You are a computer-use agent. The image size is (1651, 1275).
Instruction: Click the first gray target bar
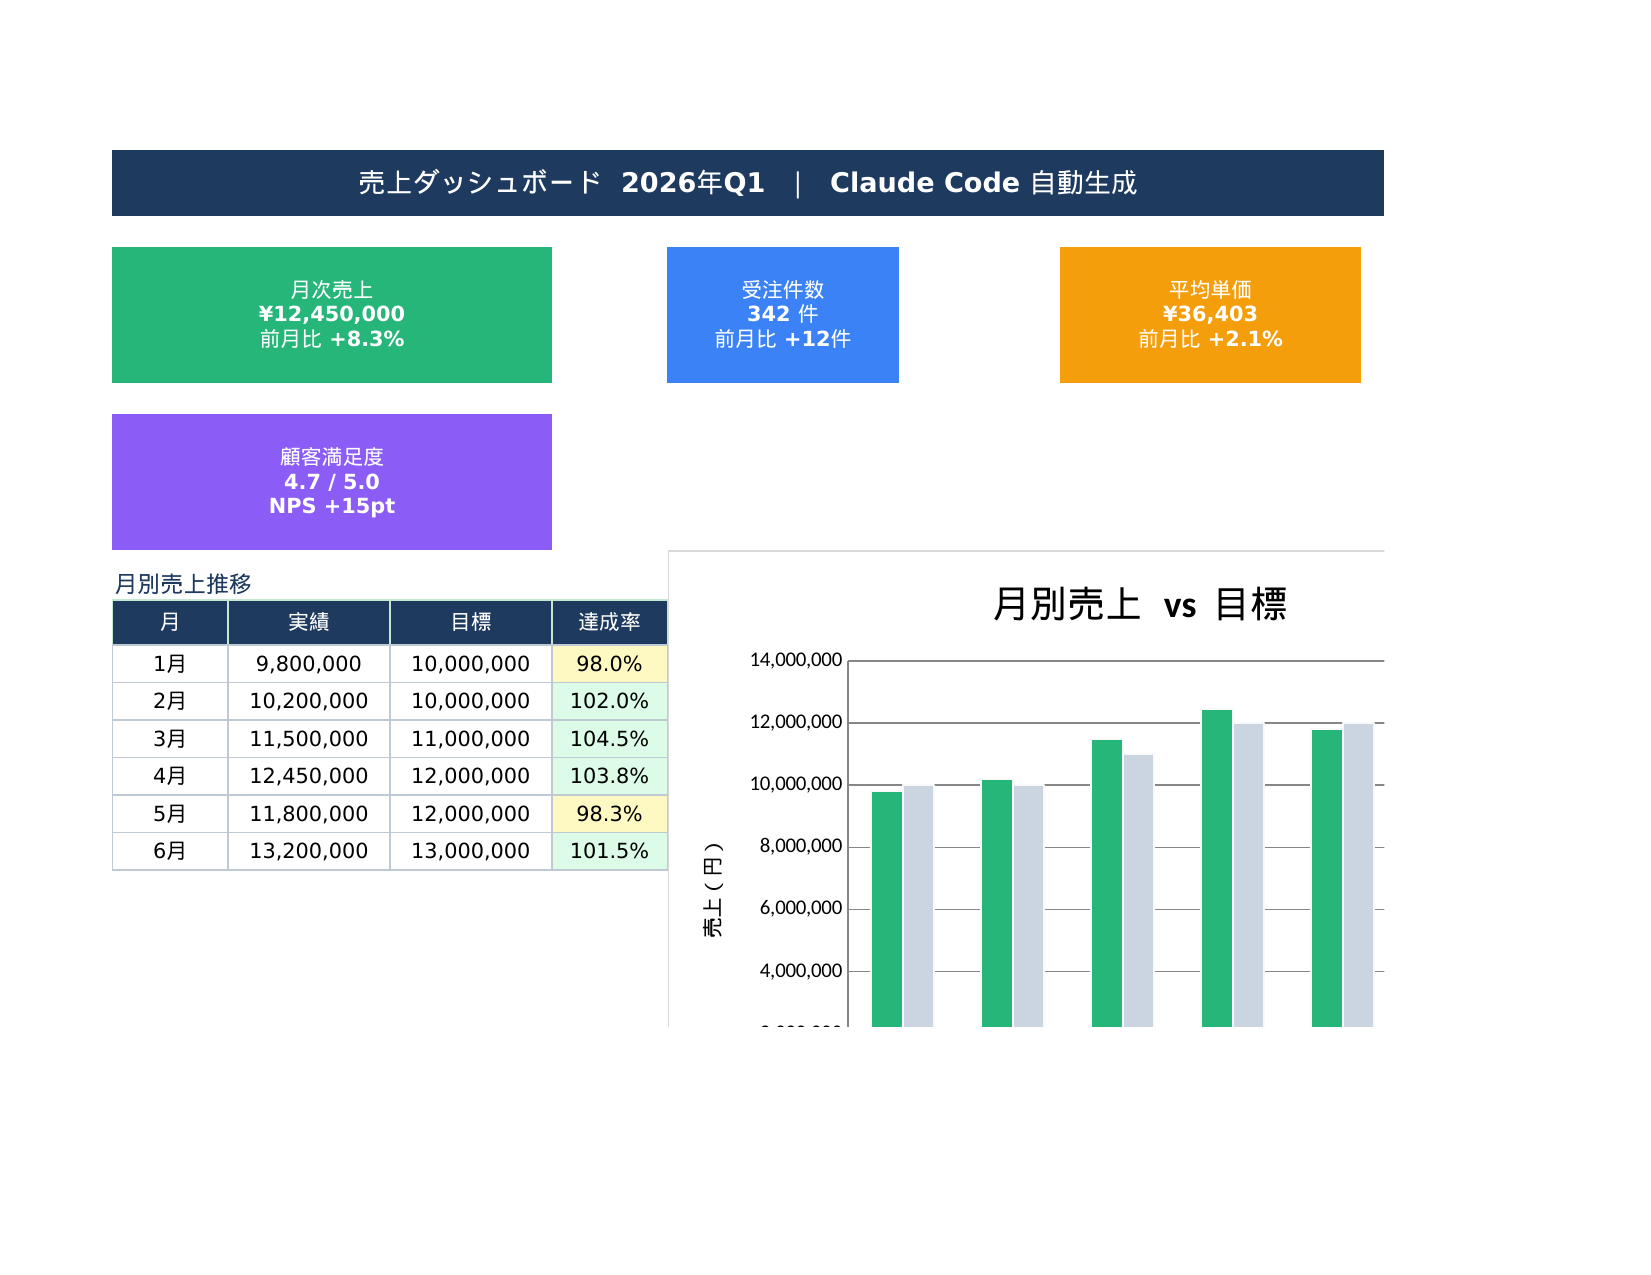[x=918, y=905]
